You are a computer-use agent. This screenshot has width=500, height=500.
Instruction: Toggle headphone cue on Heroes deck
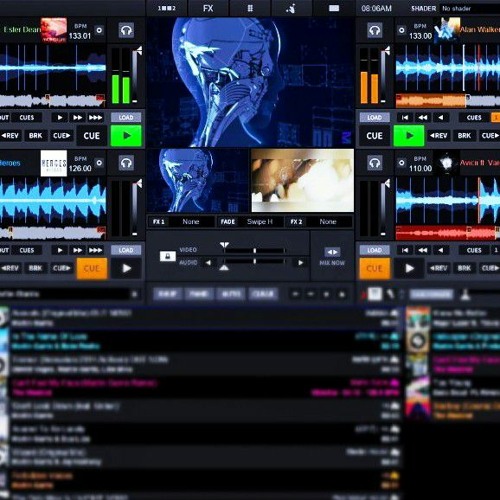(x=126, y=163)
